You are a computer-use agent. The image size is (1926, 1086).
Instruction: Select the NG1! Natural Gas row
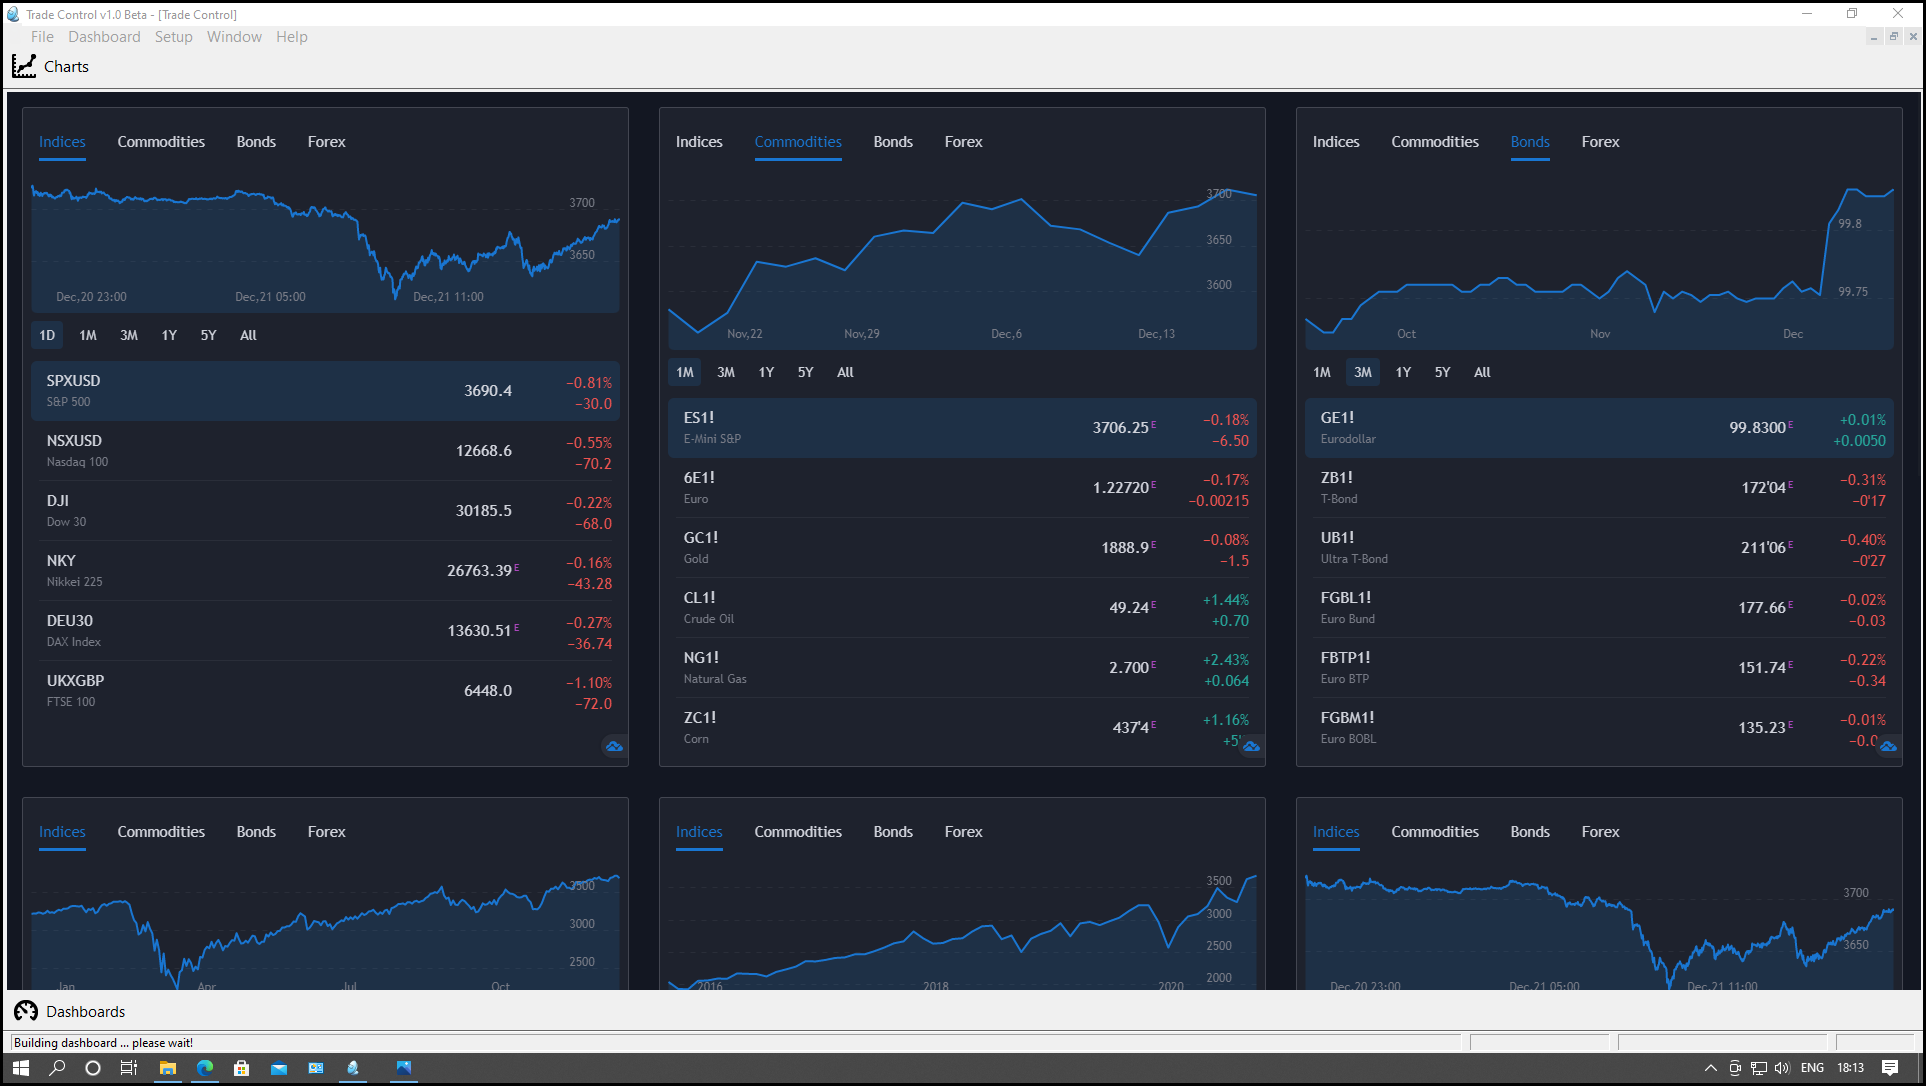click(x=963, y=668)
